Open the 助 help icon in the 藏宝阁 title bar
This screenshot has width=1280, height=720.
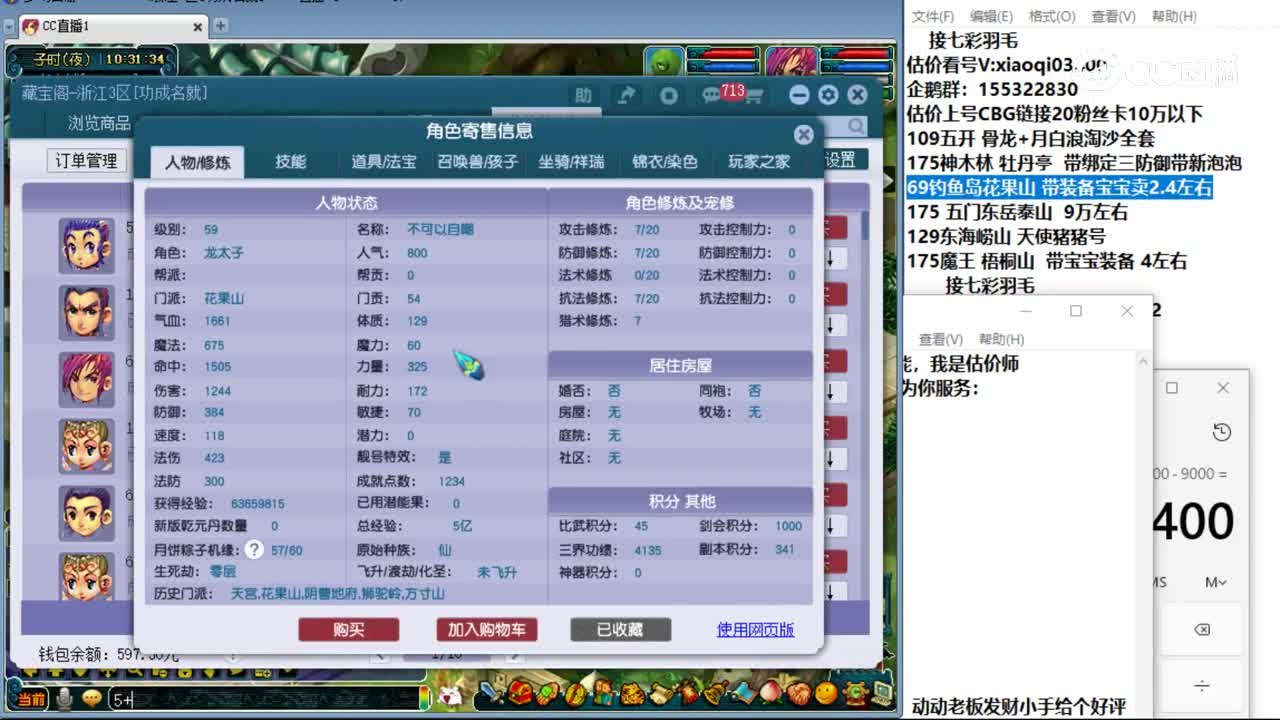point(583,95)
